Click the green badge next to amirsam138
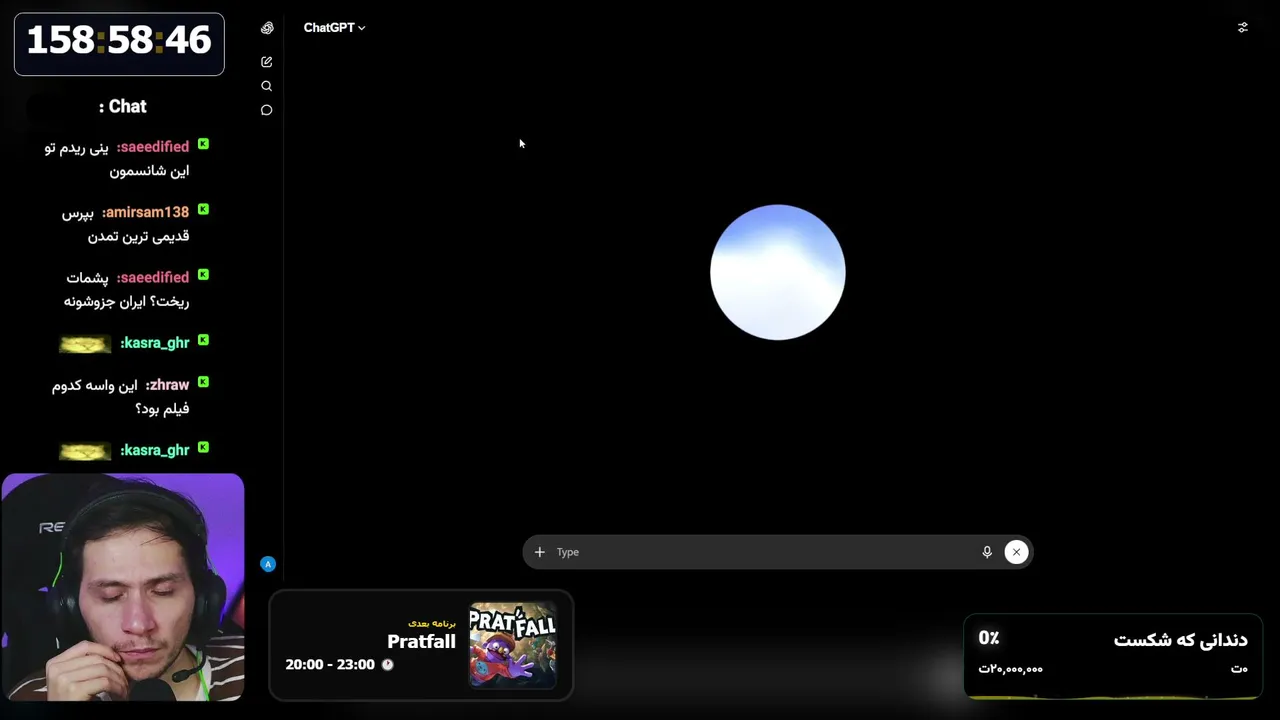 [x=203, y=210]
